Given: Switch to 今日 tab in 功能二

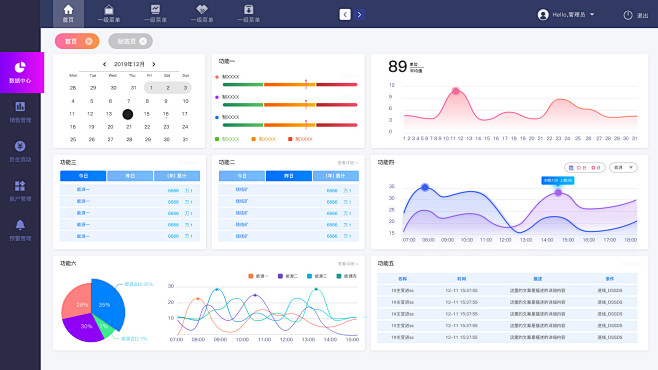Looking at the screenshot, I should [242, 176].
